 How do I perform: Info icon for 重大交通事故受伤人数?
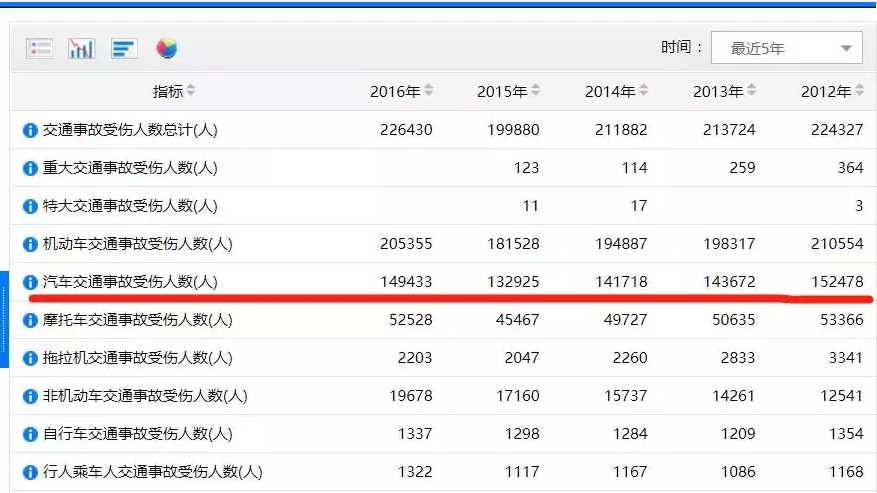point(30,168)
